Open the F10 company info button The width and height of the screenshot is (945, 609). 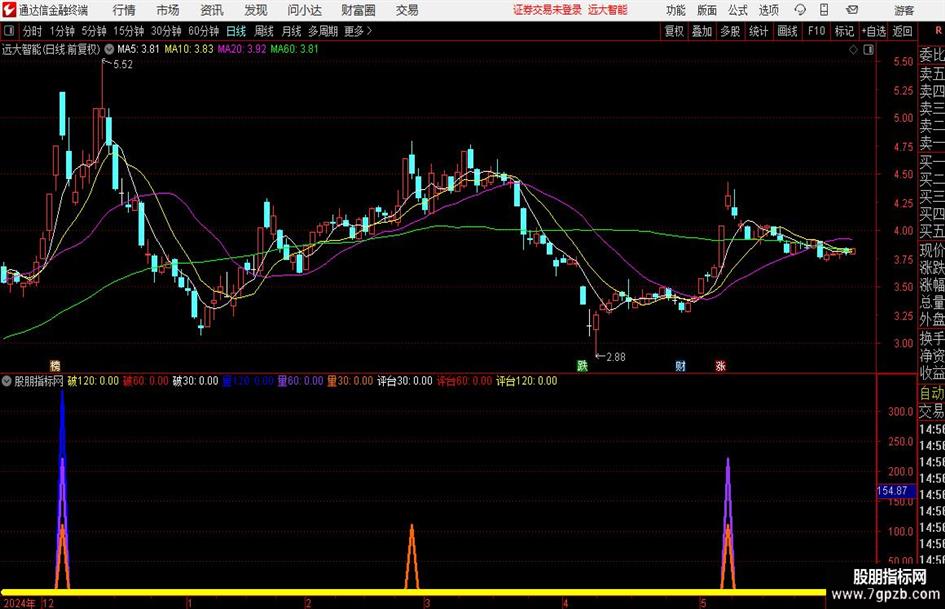[x=816, y=31]
